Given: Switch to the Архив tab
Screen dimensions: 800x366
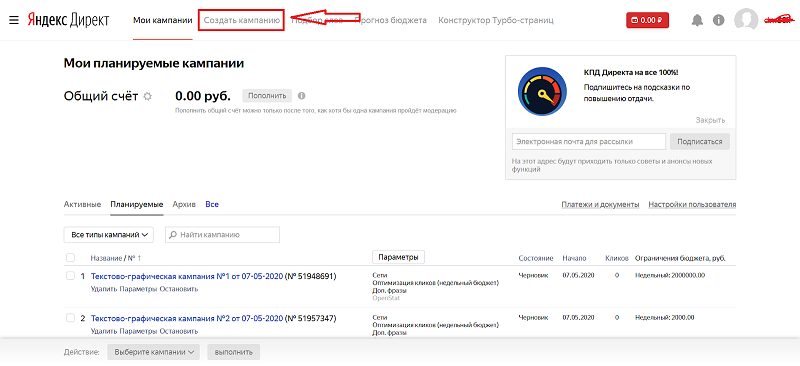Looking at the screenshot, I should point(184,204).
